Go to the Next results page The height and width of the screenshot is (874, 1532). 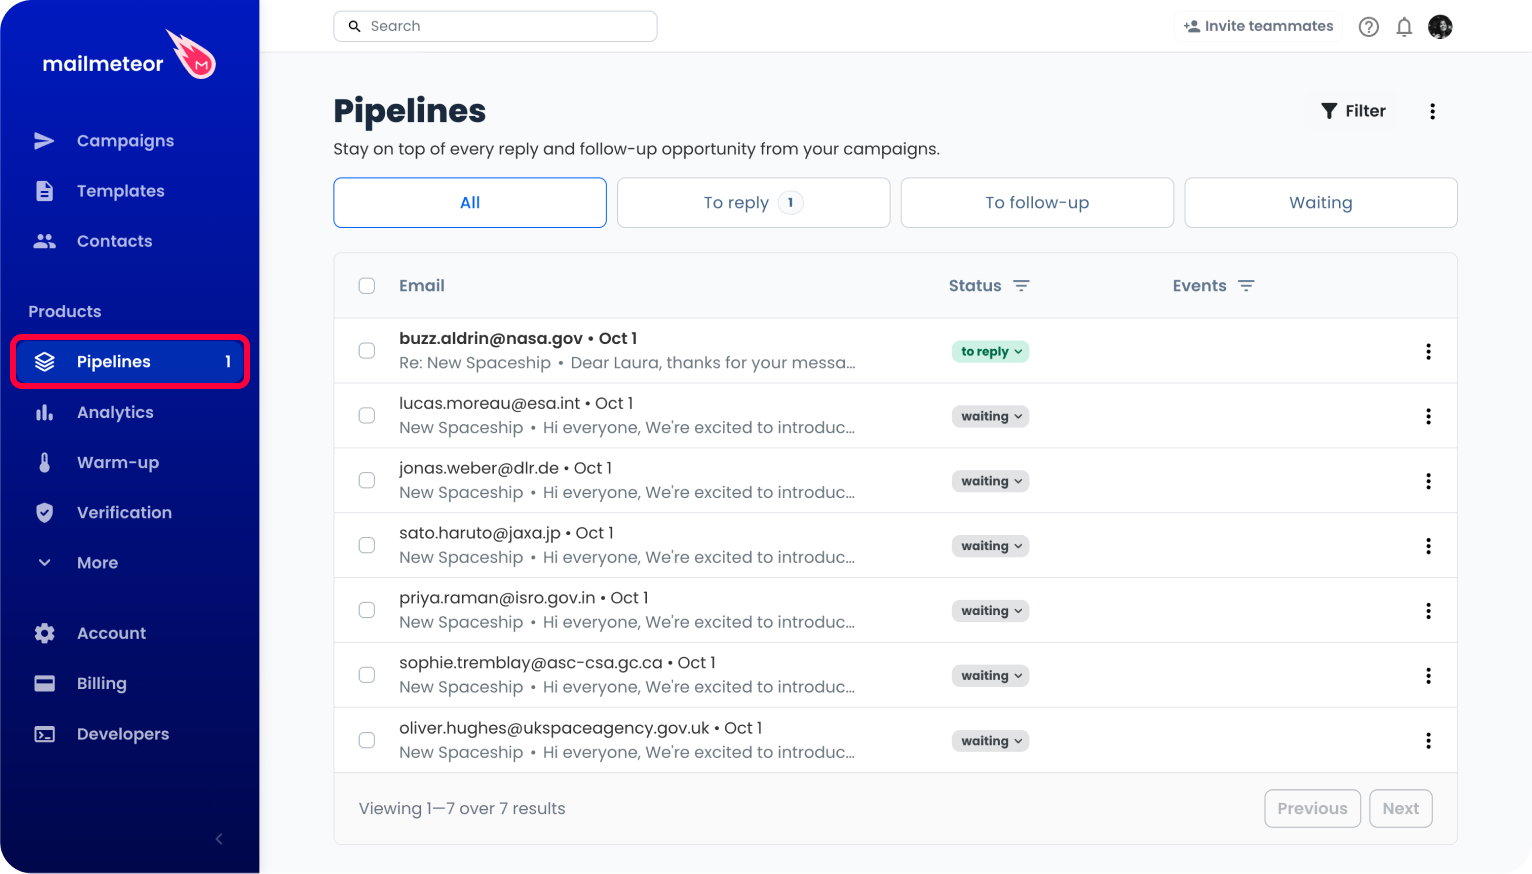pyautogui.click(x=1400, y=809)
